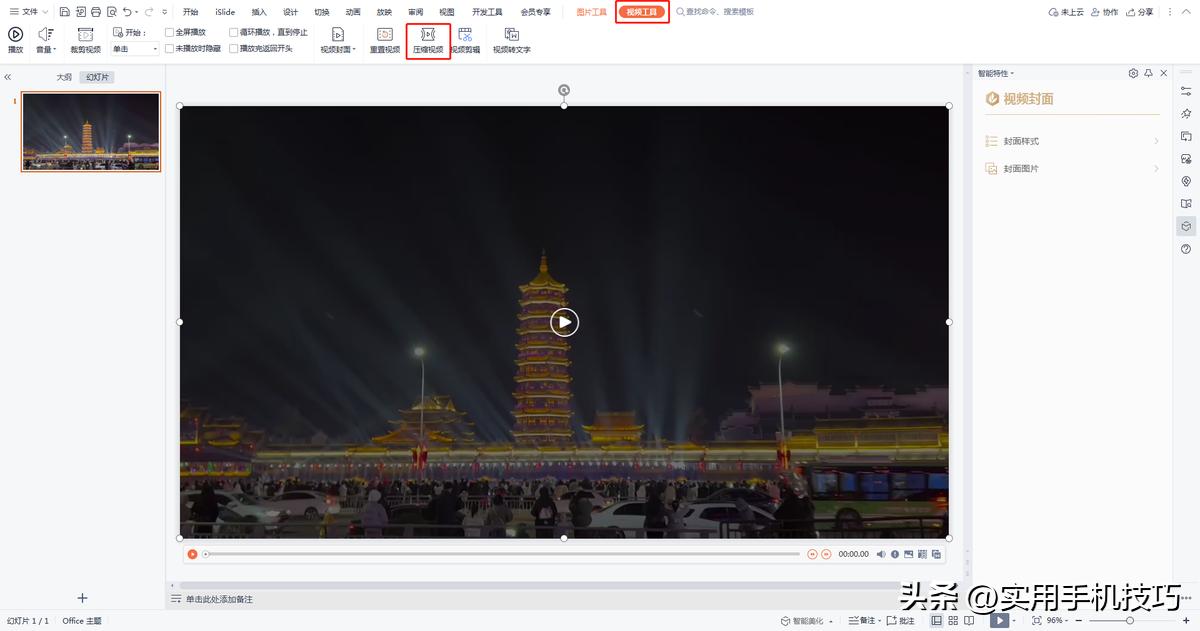Select slide 1 thumbnail in the sidebar
Viewport: 1200px width, 631px height.
pyautogui.click(x=90, y=131)
